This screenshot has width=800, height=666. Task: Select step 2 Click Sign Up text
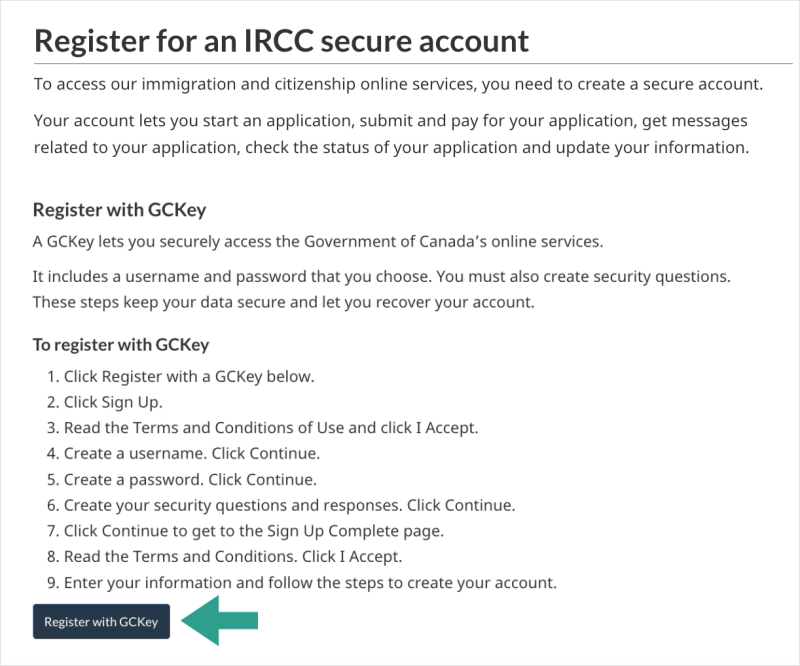(x=105, y=402)
